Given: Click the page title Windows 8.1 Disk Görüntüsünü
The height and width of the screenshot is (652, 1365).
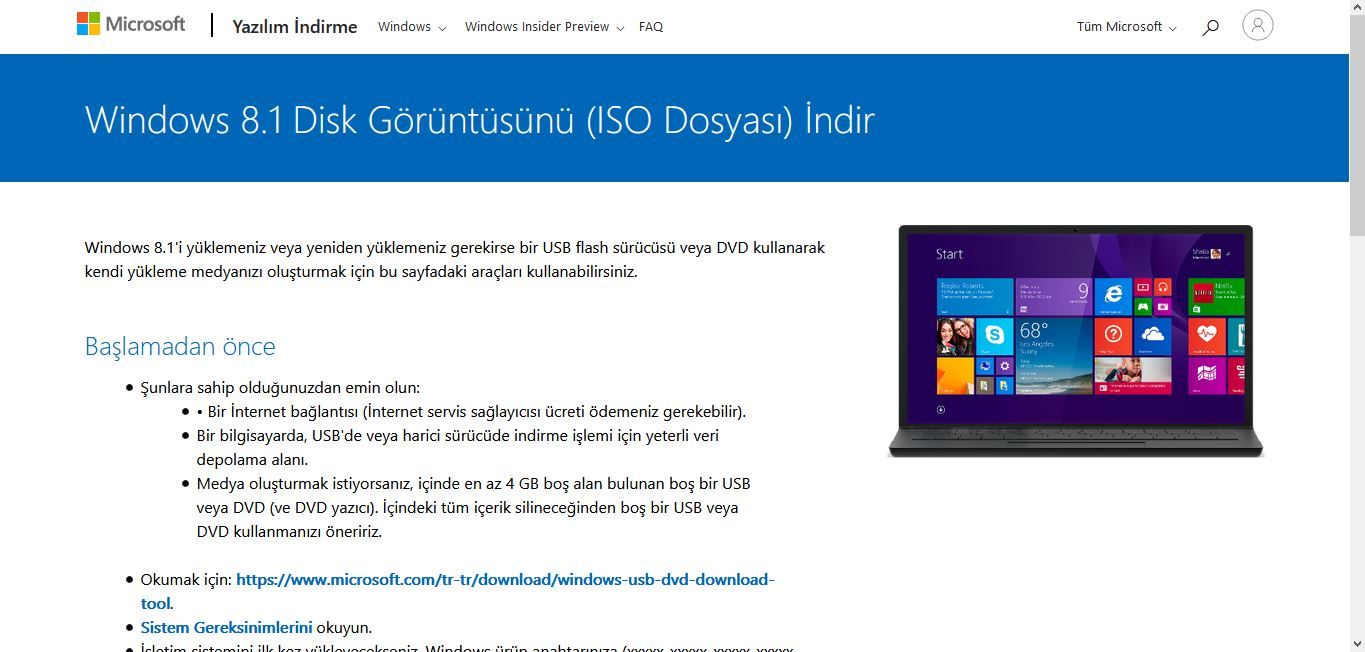Looking at the screenshot, I should 480,120.
